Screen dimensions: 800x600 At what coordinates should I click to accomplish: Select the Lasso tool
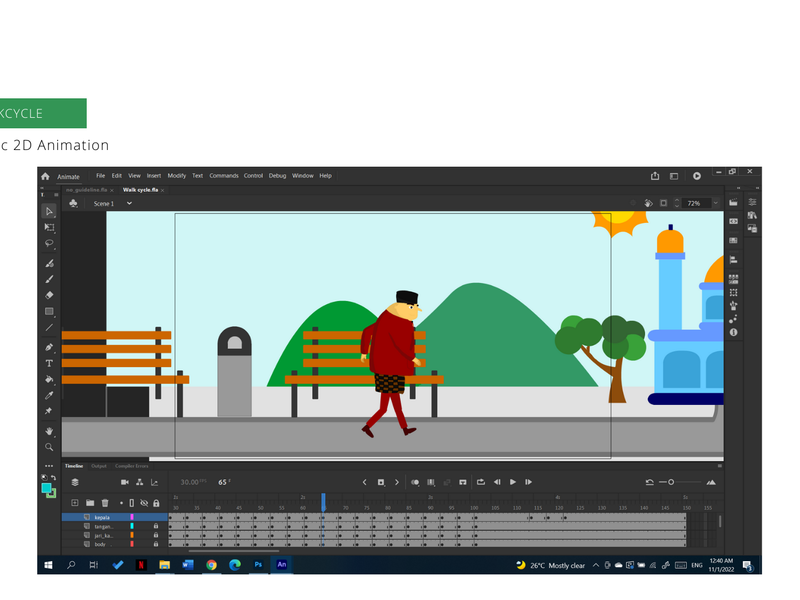[49, 243]
